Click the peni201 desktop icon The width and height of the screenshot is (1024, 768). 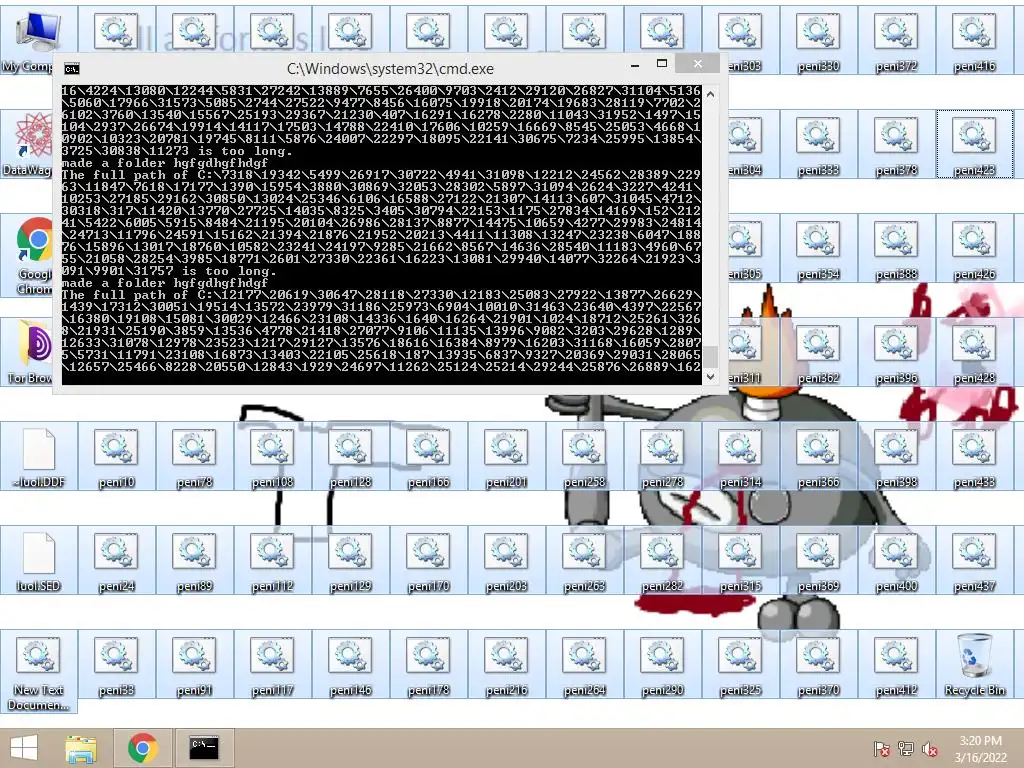click(506, 457)
